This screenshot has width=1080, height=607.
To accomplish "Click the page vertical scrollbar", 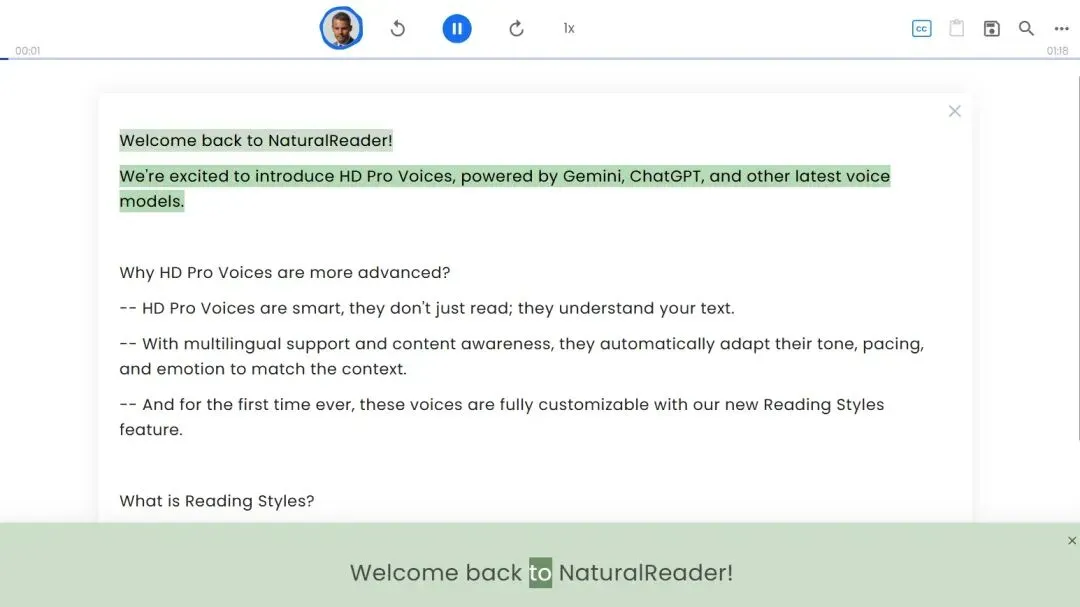I will tap(1077, 258).
